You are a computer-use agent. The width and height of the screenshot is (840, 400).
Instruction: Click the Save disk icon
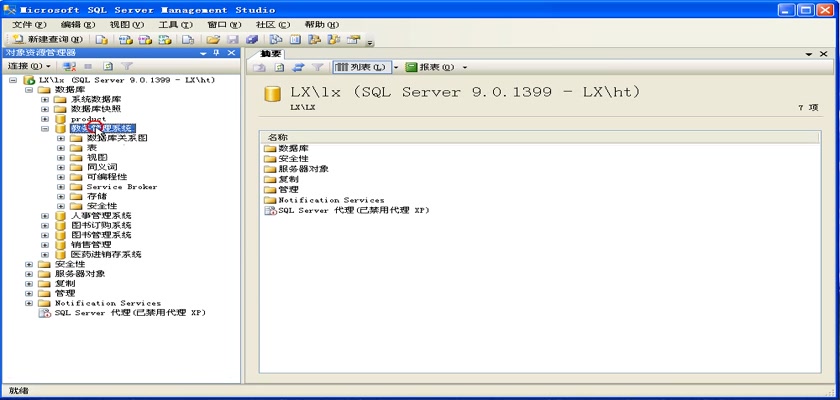click(232, 40)
